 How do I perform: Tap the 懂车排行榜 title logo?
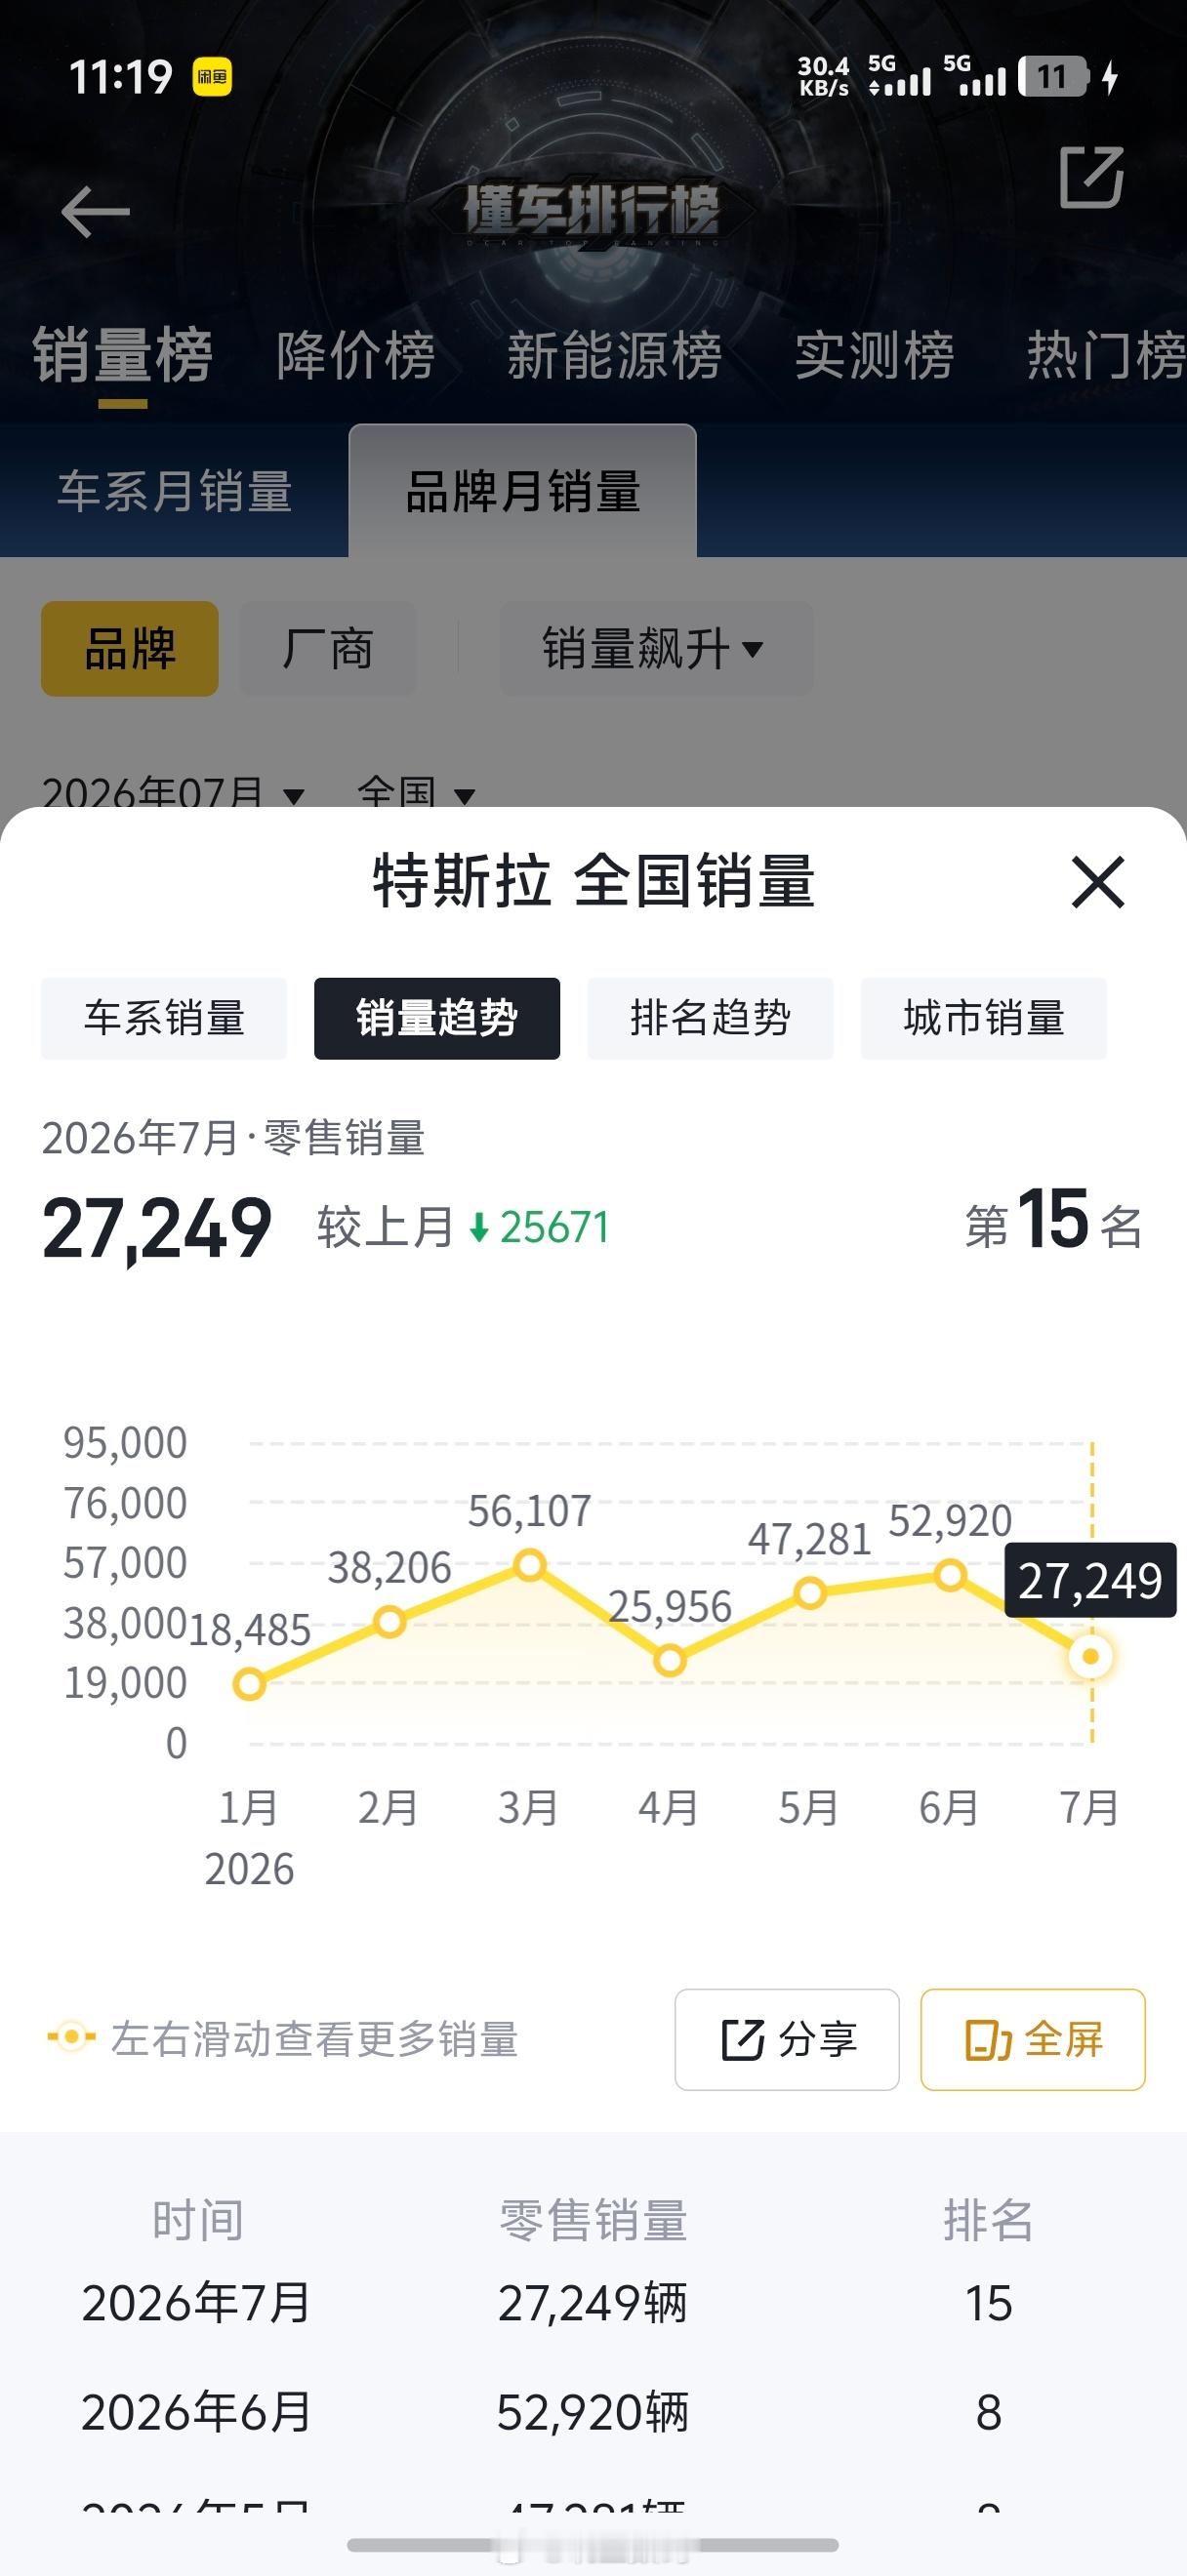592,213
